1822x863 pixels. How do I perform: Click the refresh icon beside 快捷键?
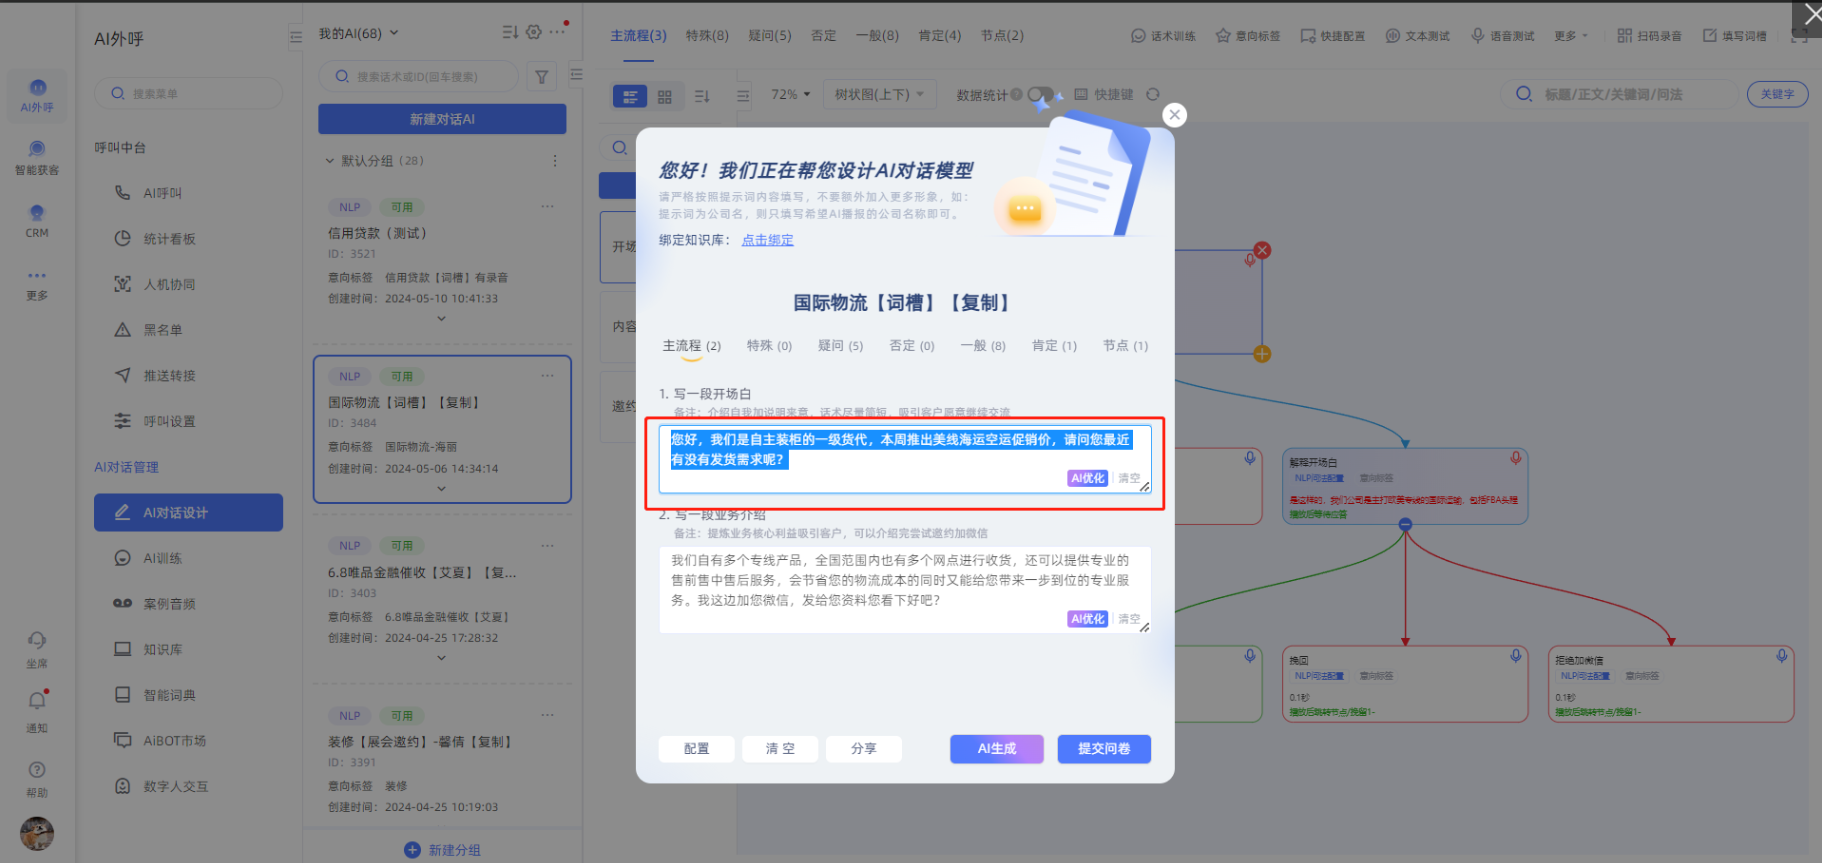[1153, 95]
